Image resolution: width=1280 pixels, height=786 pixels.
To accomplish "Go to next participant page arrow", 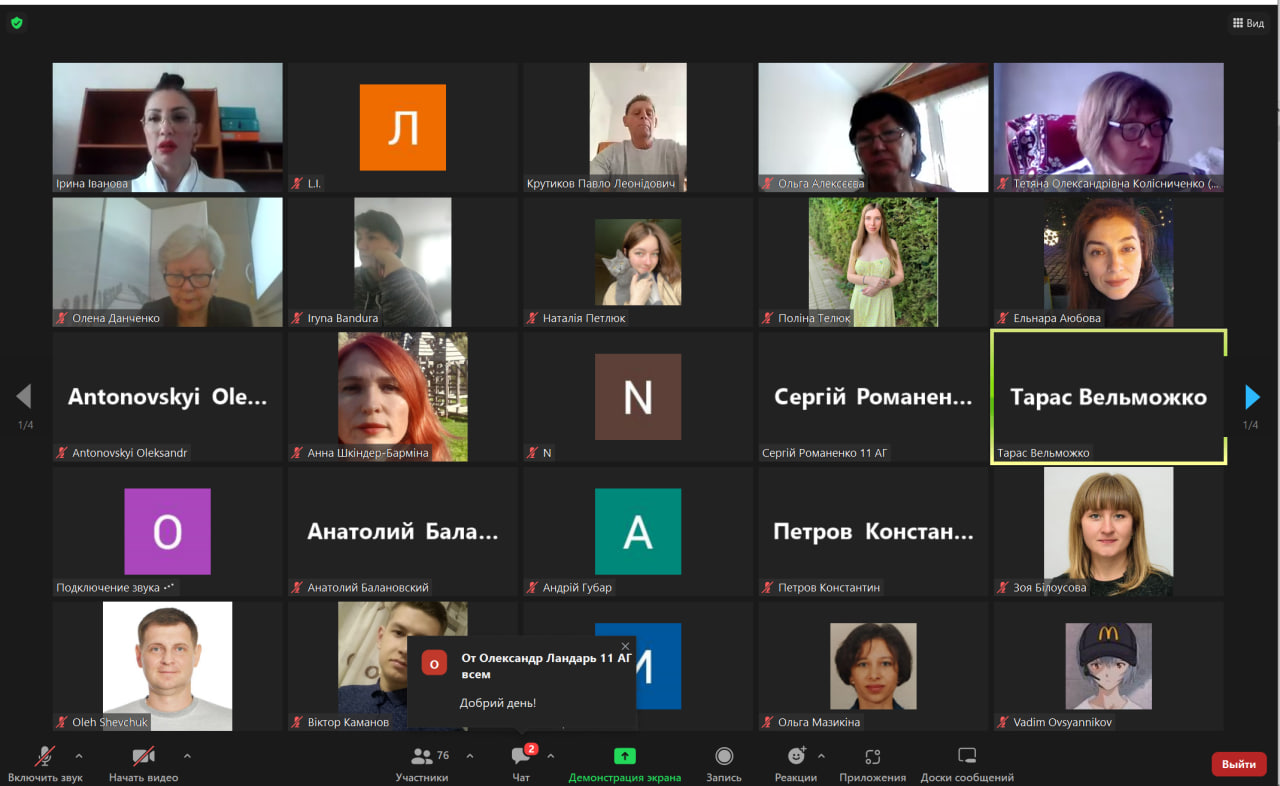I will (1252, 397).
